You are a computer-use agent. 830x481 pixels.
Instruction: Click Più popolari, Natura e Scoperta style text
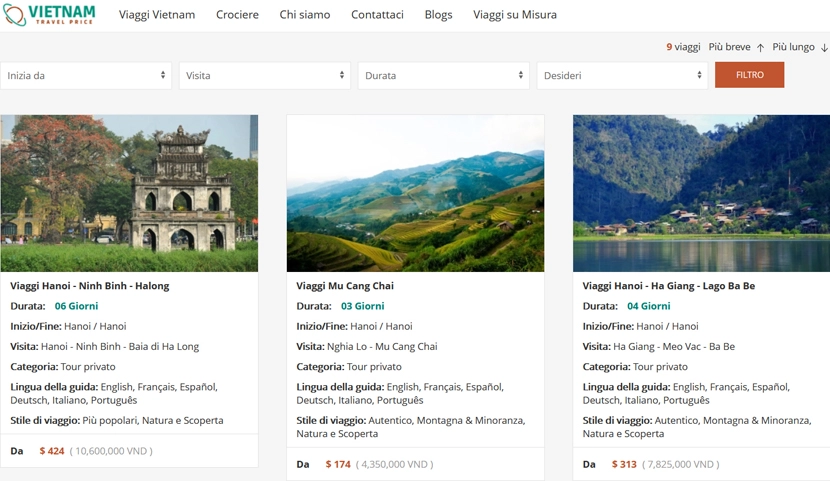point(153,421)
